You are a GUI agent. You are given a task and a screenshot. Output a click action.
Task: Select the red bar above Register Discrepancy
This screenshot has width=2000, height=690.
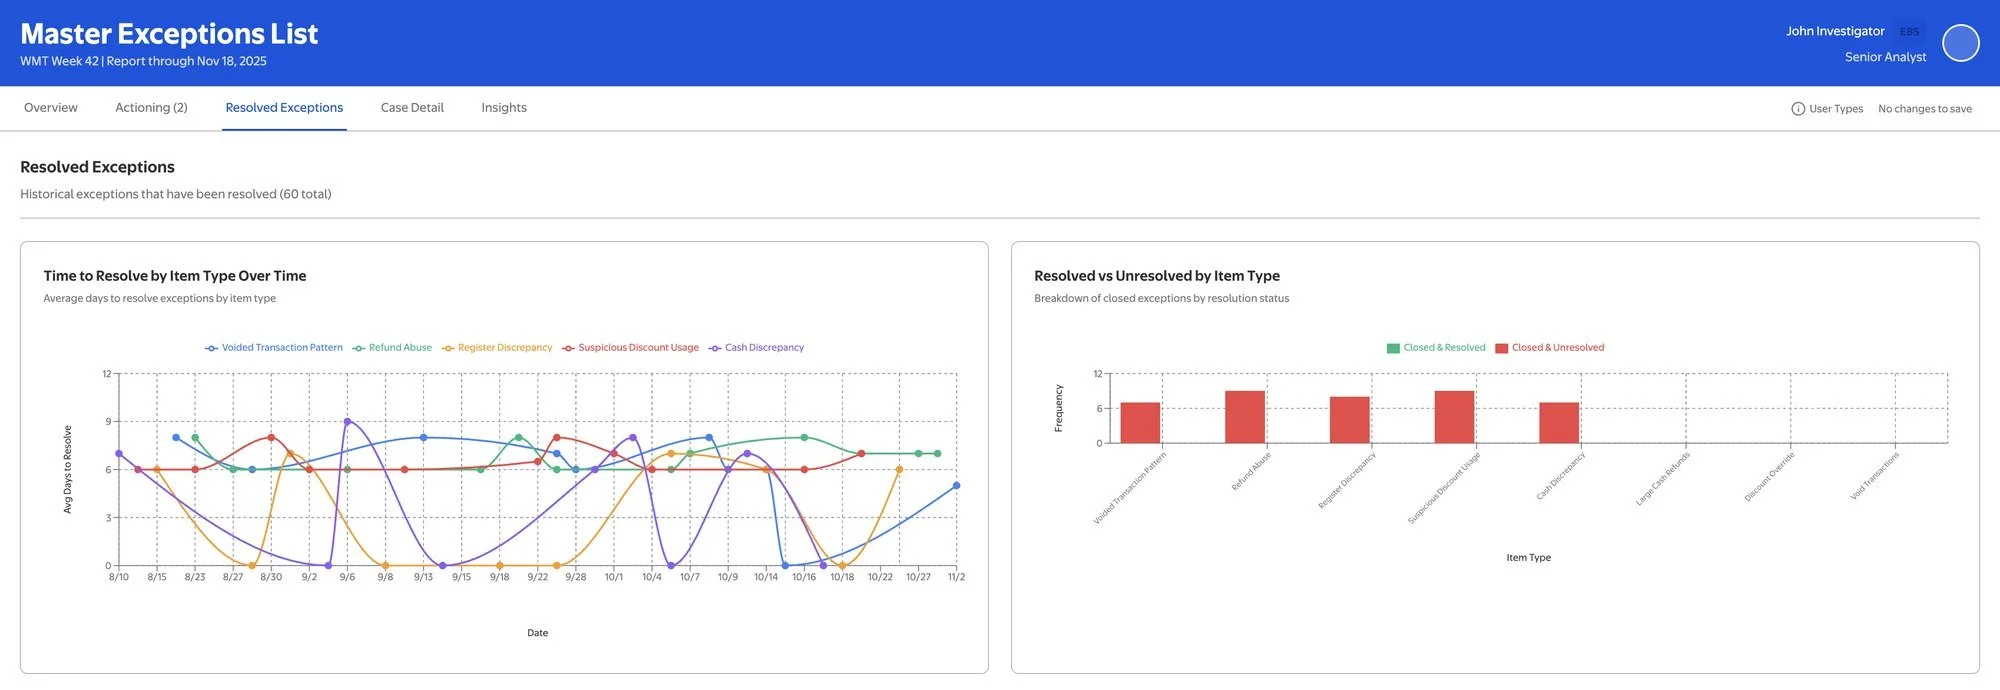tap(1350, 420)
